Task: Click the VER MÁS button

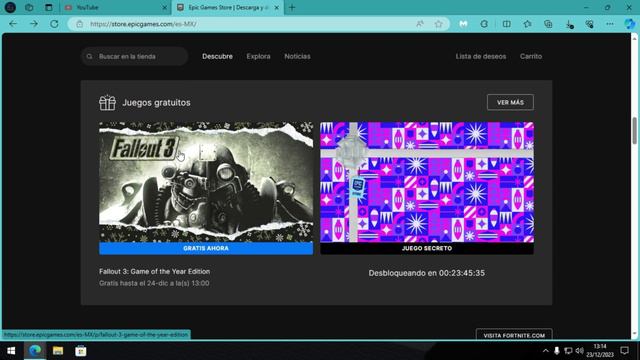Action: point(510,102)
